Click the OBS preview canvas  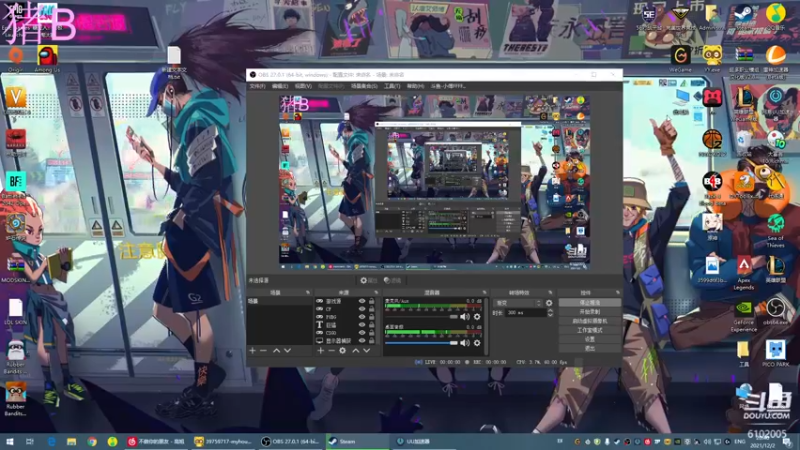click(x=435, y=182)
